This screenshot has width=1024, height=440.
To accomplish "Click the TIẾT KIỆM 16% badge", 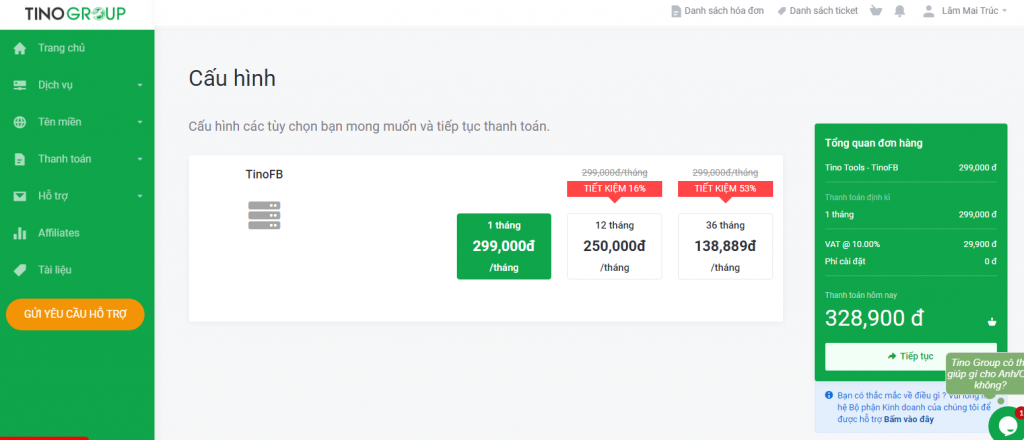I will click(x=615, y=189).
